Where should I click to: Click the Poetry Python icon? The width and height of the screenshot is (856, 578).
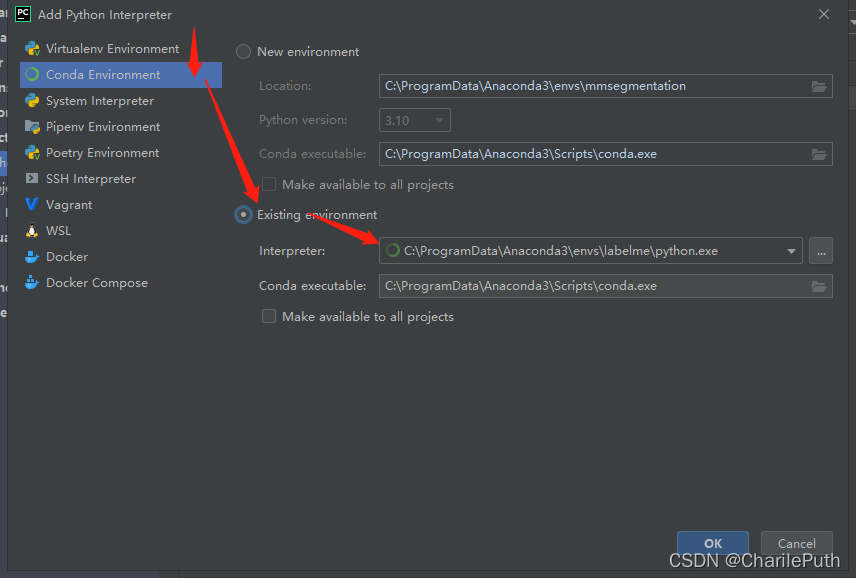pos(32,153)
